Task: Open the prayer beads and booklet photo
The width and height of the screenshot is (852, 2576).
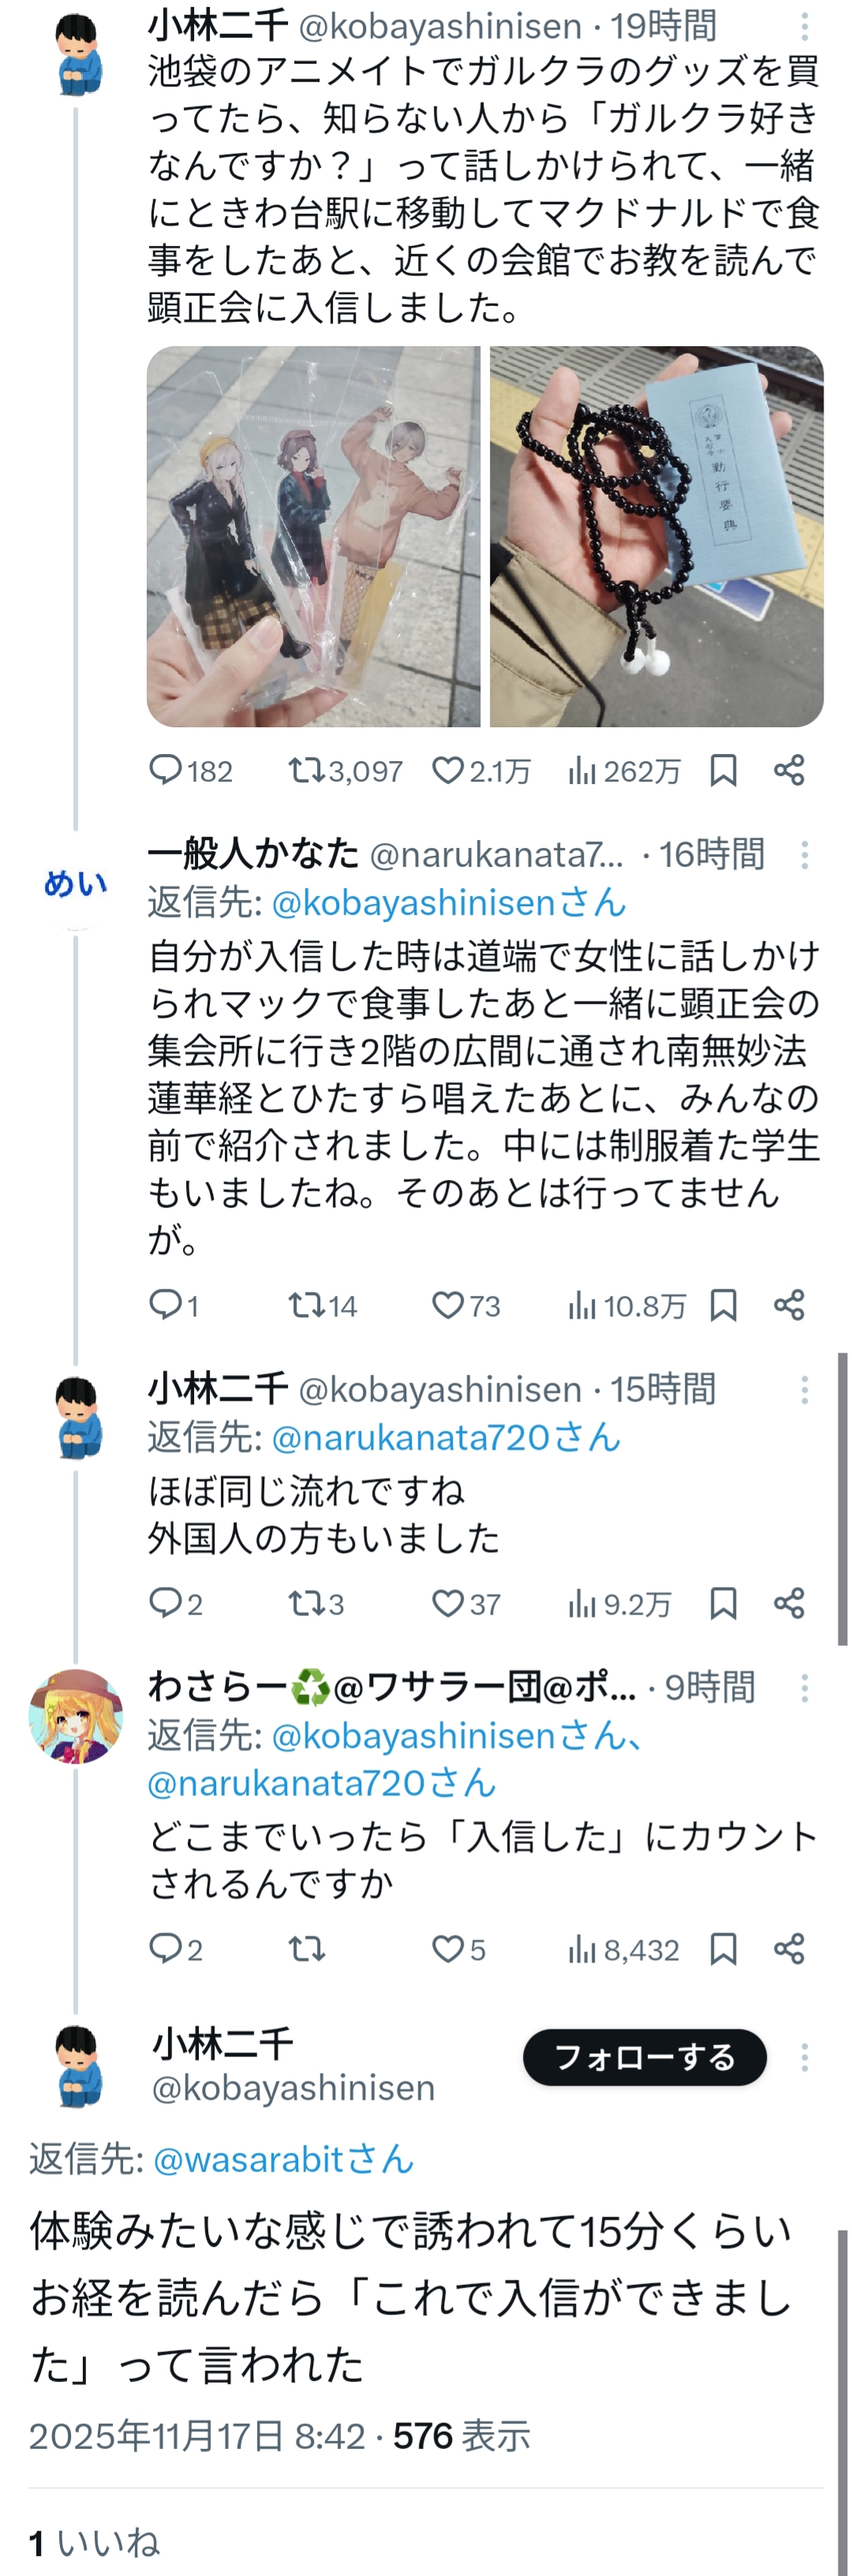Action: click(x=656, y=536)
